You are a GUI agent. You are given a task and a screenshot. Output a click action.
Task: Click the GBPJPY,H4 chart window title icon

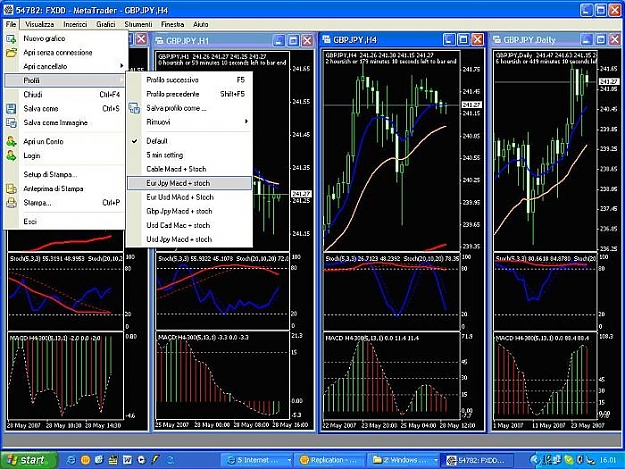[x=326, y=40]
